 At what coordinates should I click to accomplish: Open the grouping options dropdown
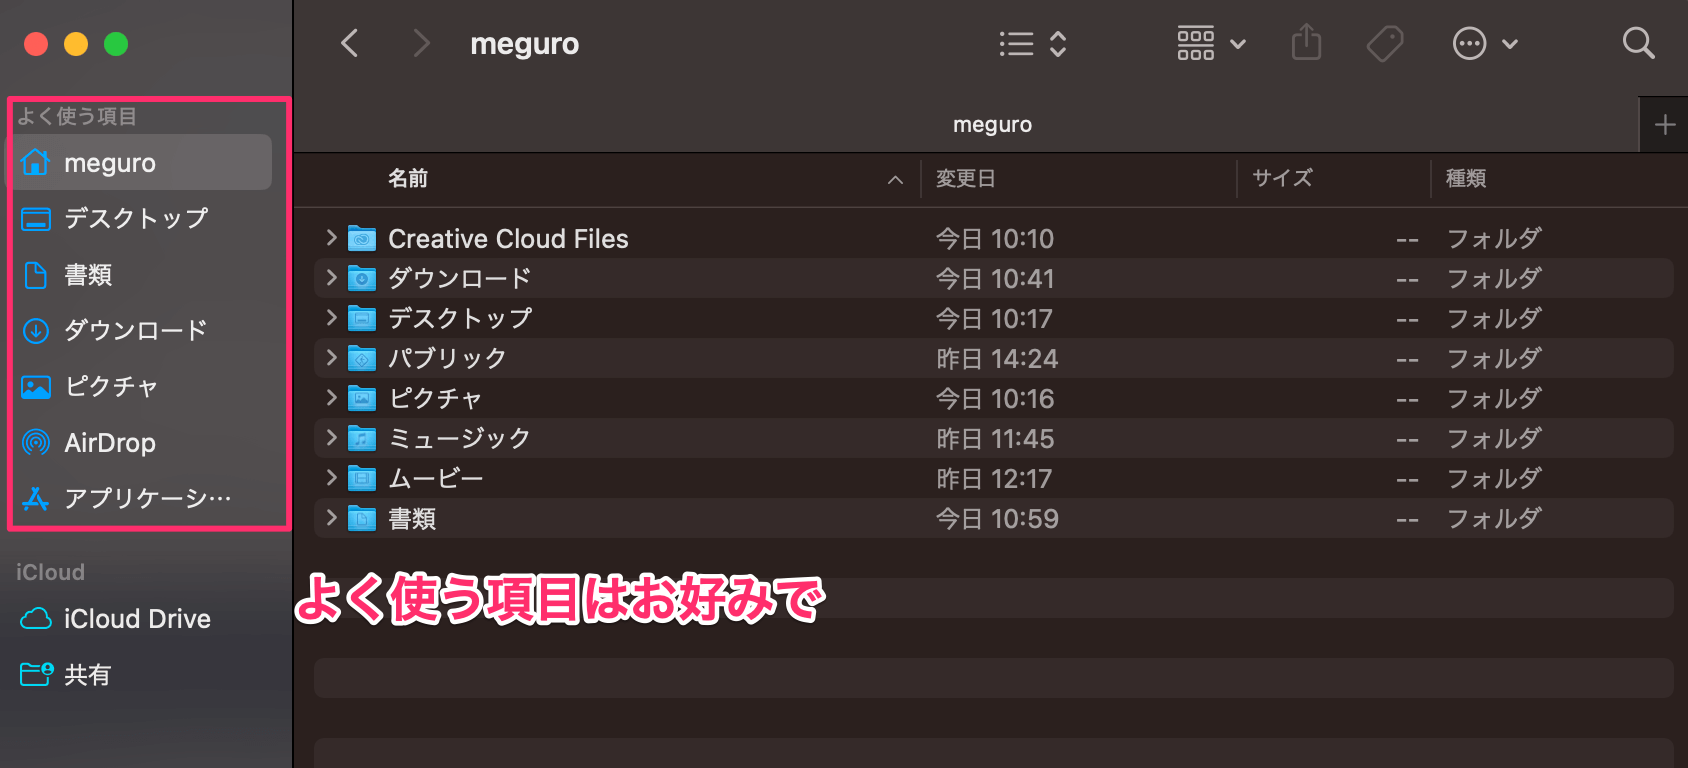(x=1211, y=44)
